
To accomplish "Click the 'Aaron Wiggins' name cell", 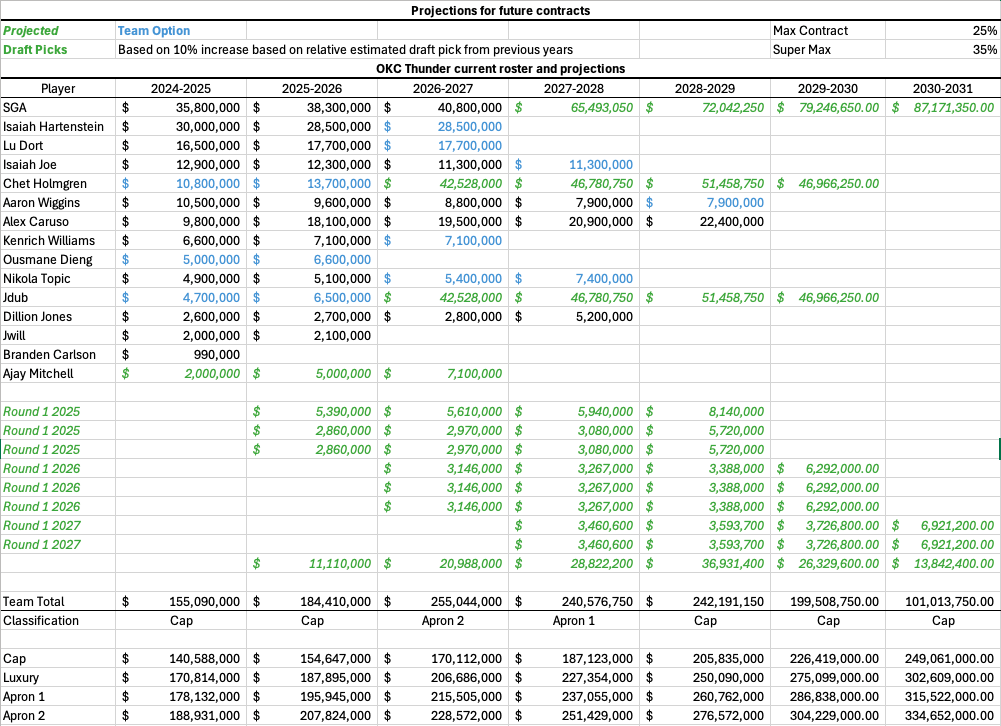I will (x=58, y=202).
